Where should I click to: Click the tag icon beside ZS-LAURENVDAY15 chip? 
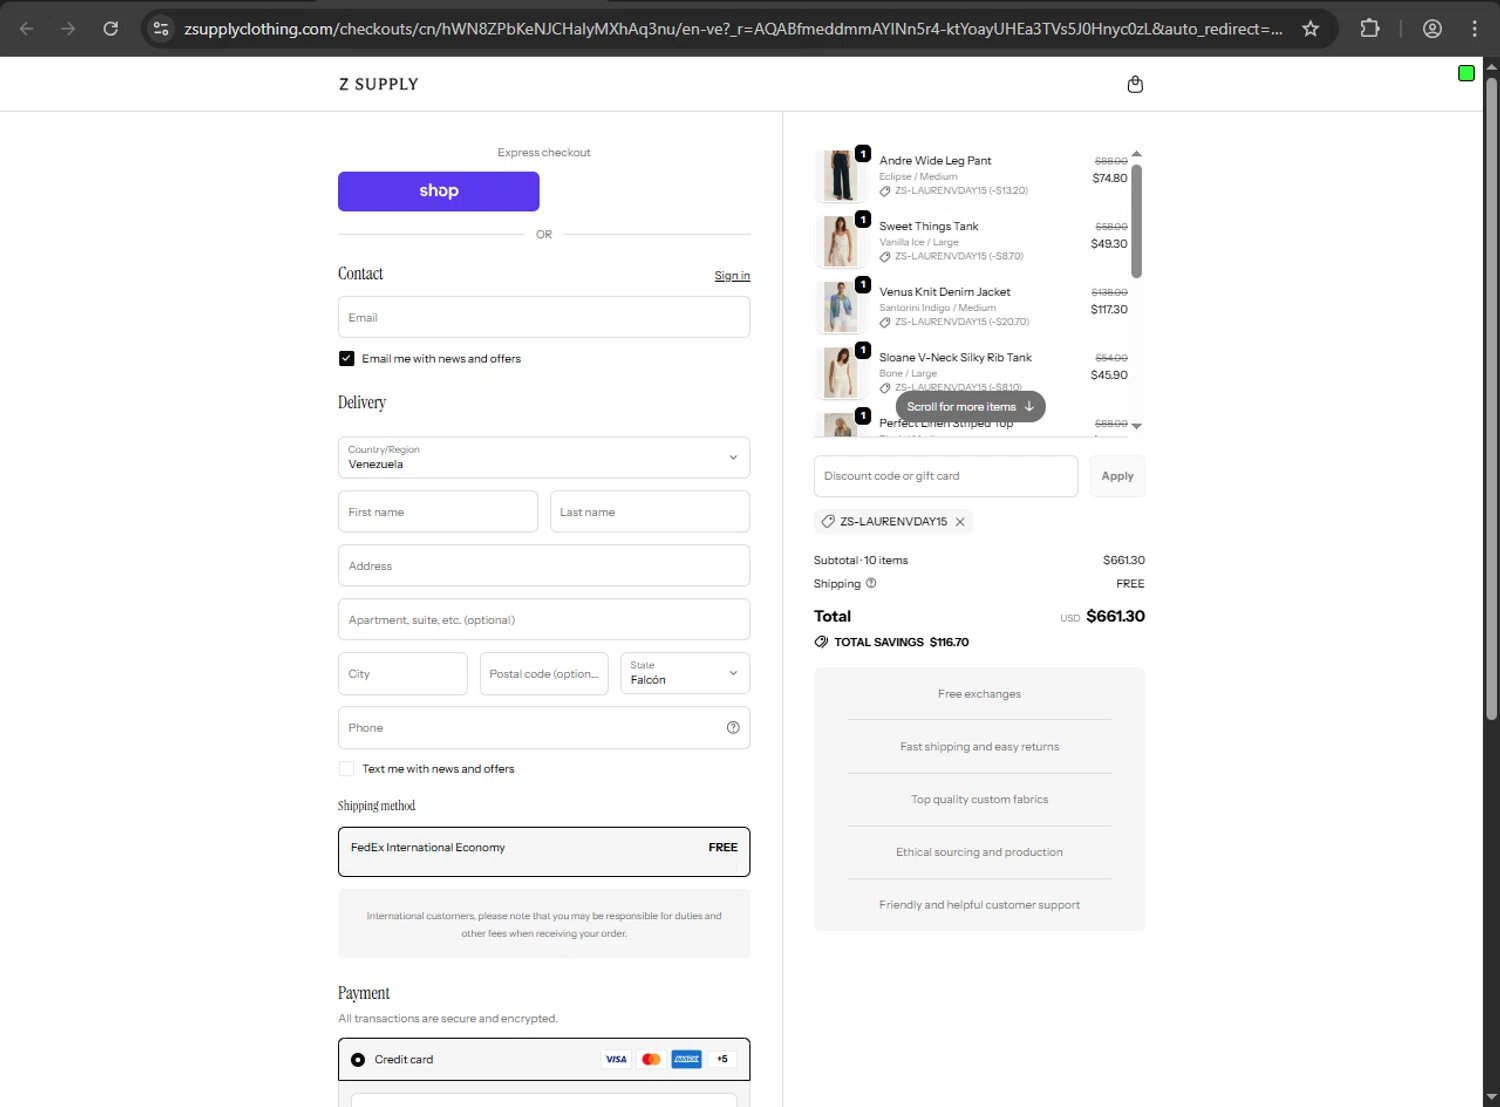tap(828, 522)
